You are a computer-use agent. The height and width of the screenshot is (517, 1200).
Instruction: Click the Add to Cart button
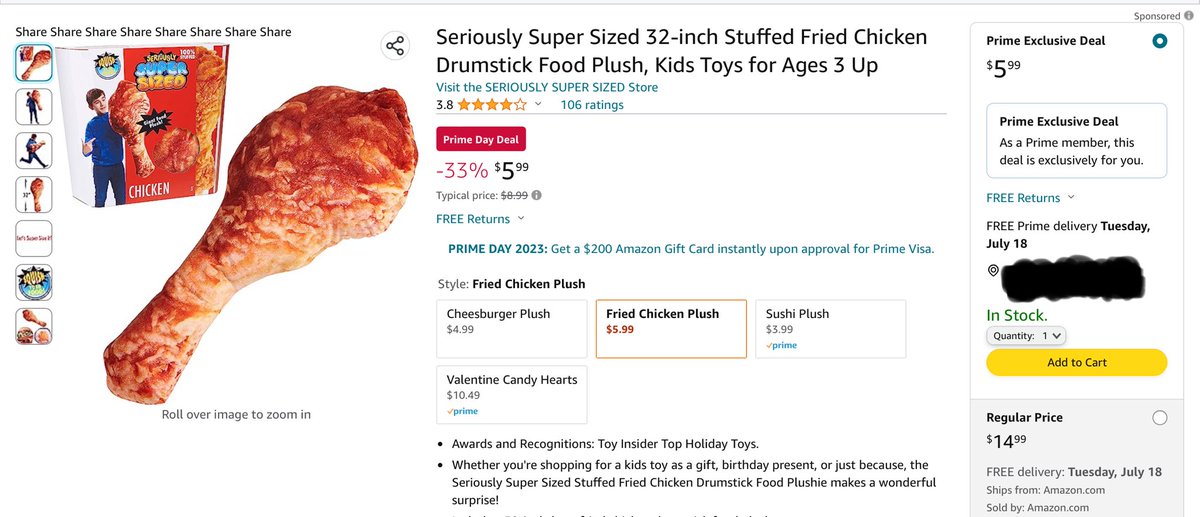pos(1076,362)
